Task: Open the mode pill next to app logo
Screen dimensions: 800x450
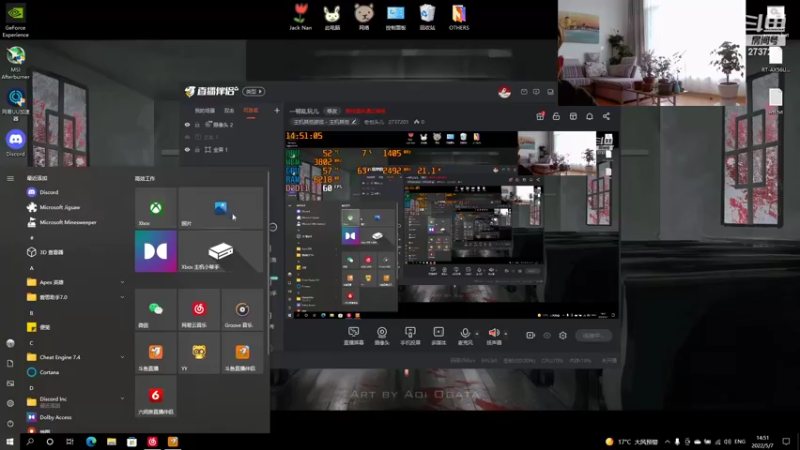Action: pos(254,91)
